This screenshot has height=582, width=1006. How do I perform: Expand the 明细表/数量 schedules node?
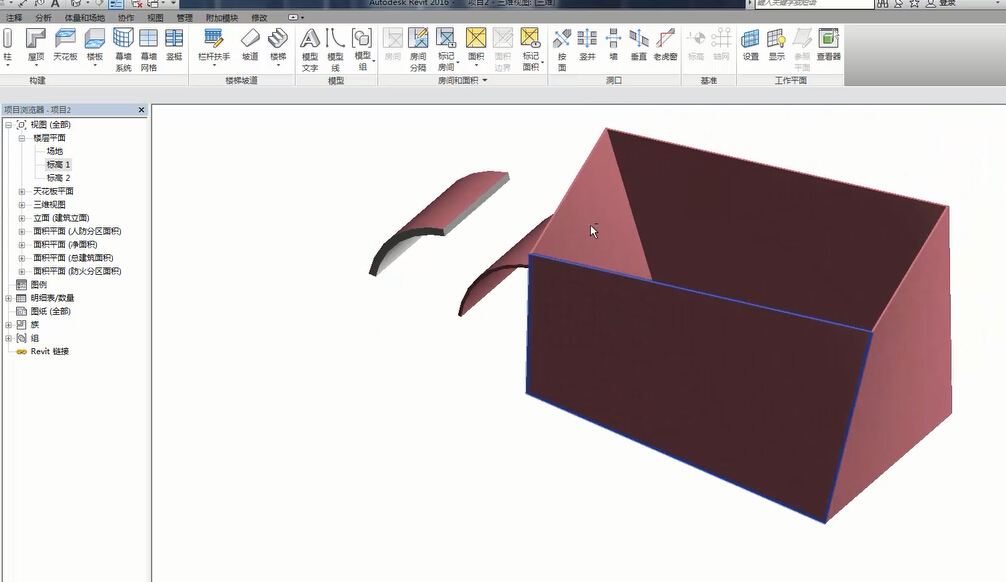(x=9, y=298)
